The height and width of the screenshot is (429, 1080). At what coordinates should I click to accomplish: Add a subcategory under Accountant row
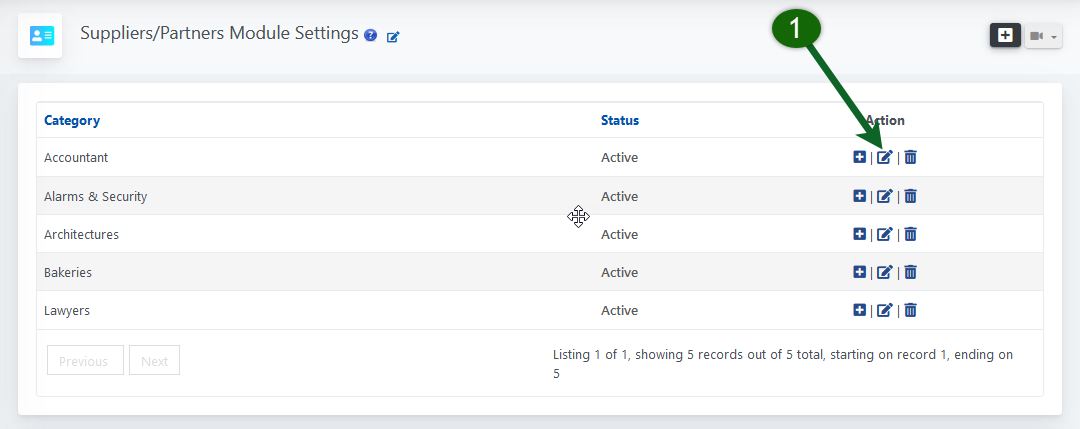[x=859, y=157]
